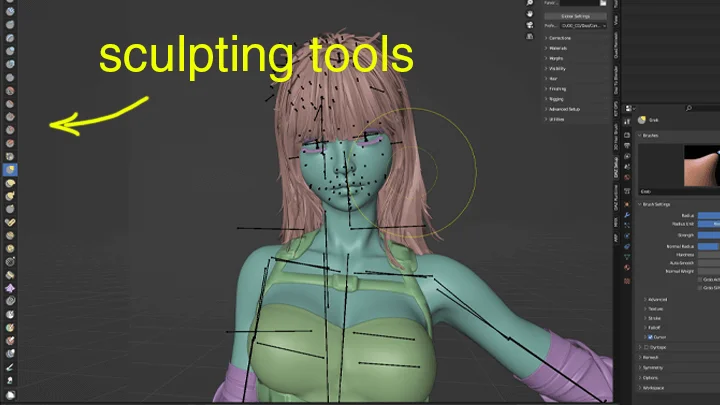The width and height of the screenshot is (720, 405).
Task: Click the viewport zoom magnifier icon
Action: (x=530, y=3)
